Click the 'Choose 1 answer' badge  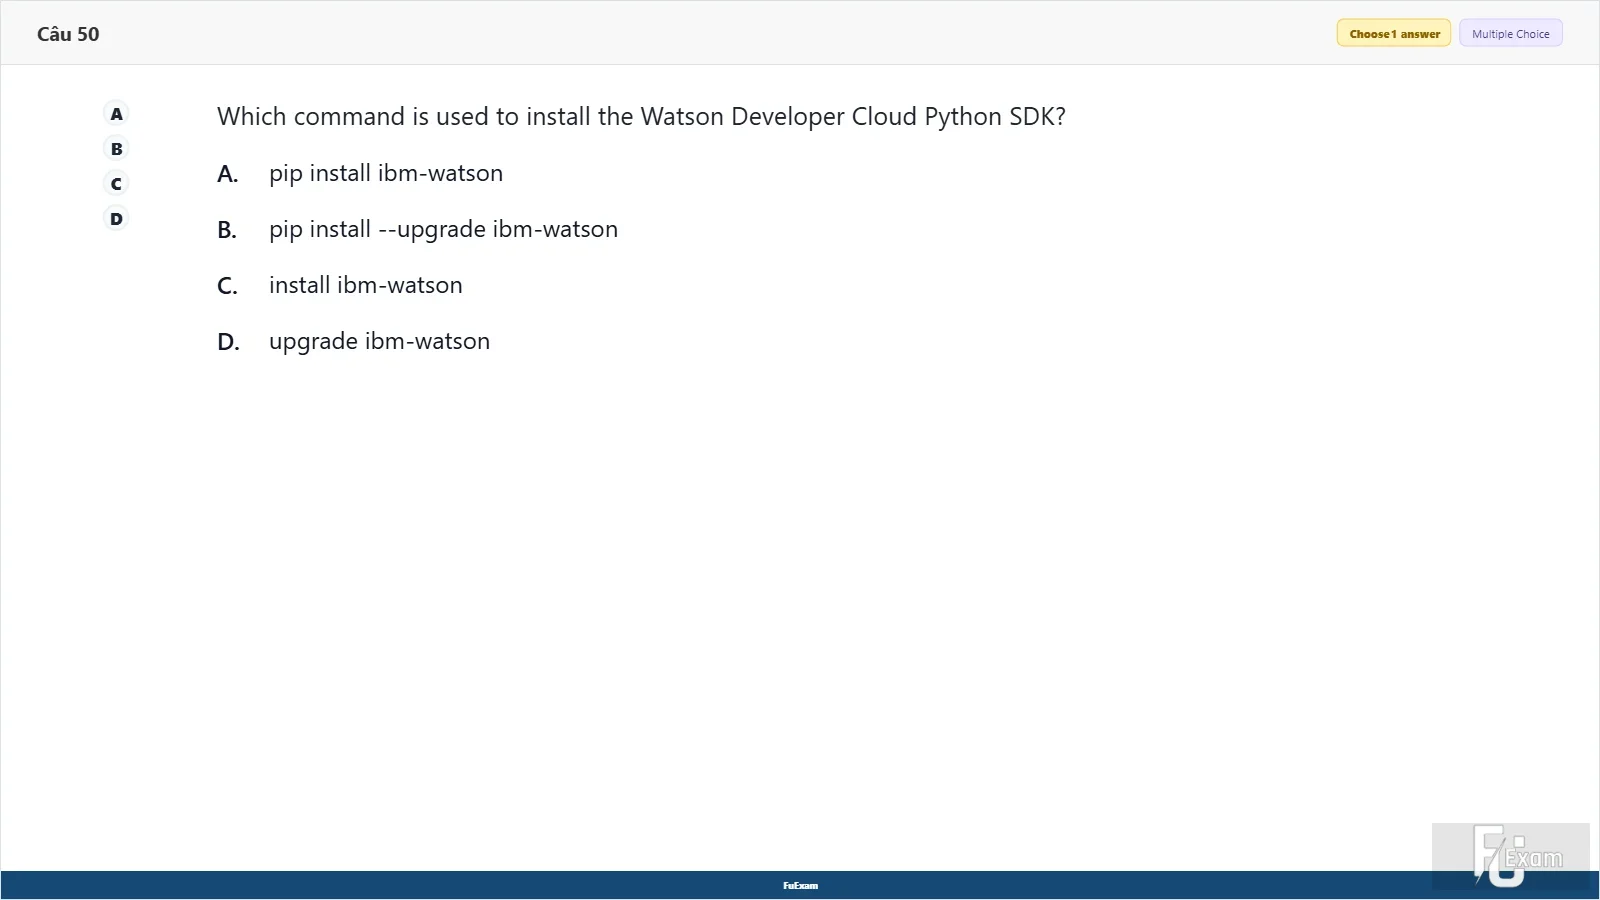point(1394,34)
